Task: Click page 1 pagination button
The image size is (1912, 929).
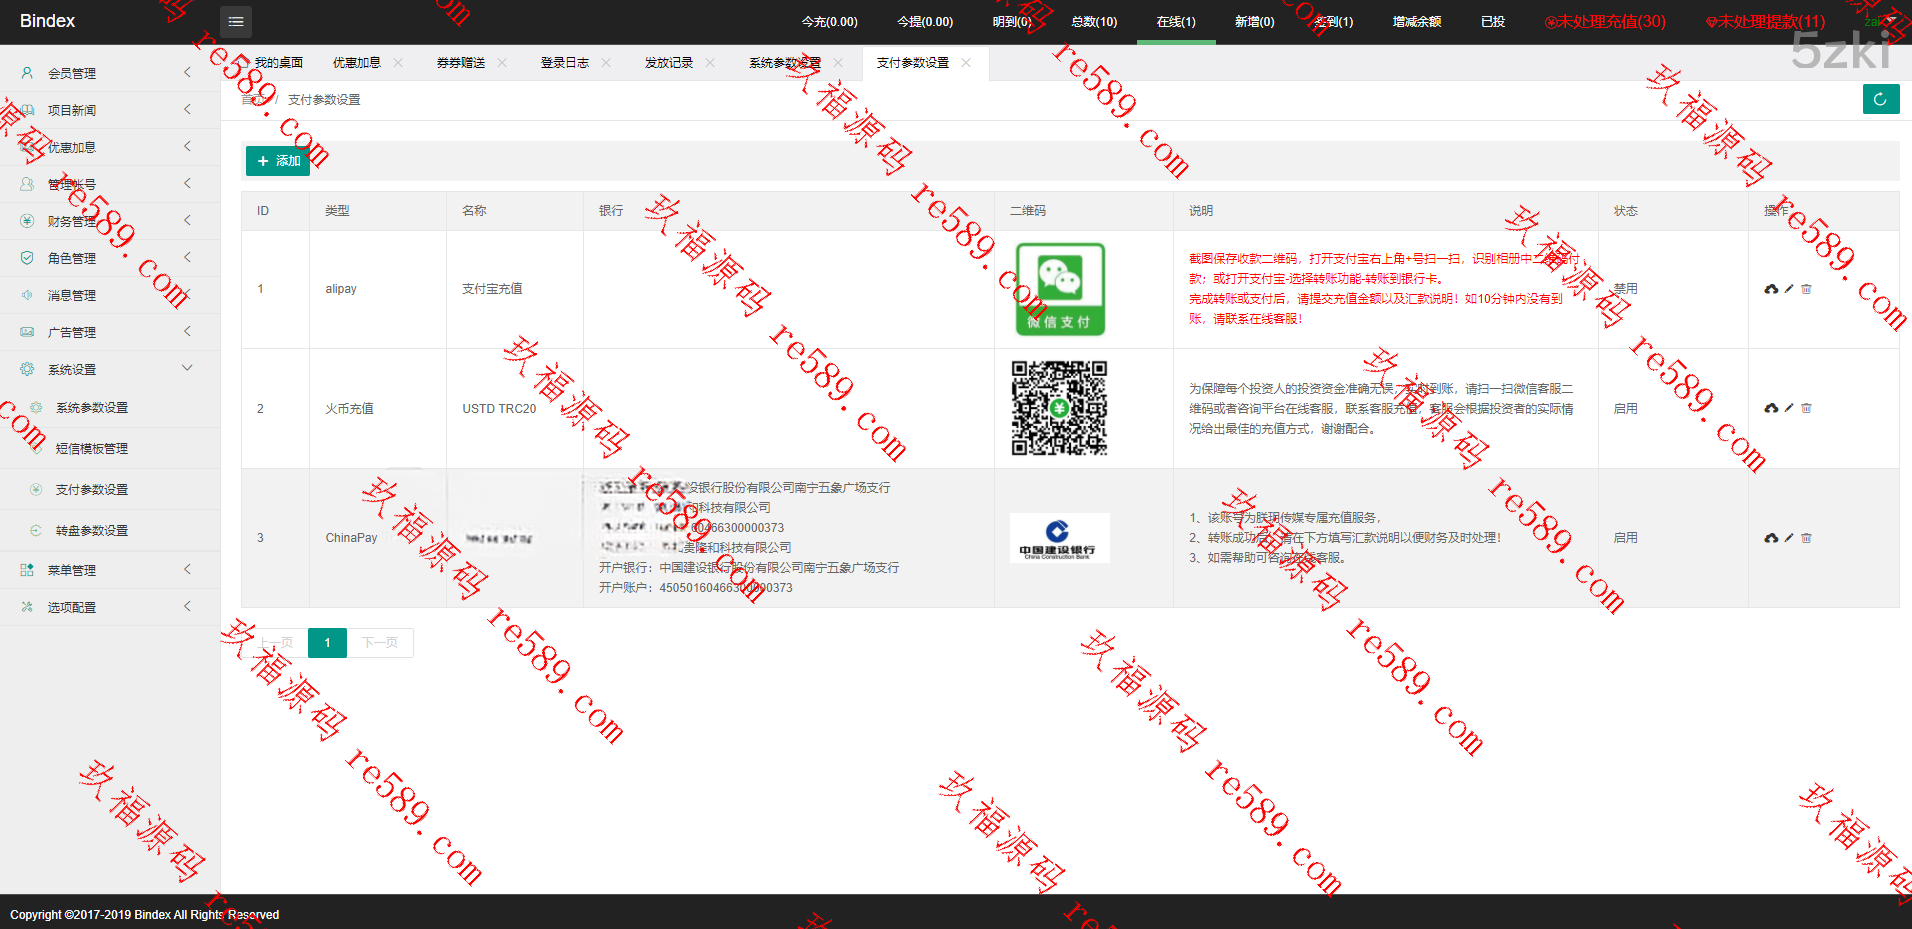Action: tap(327, 643)
